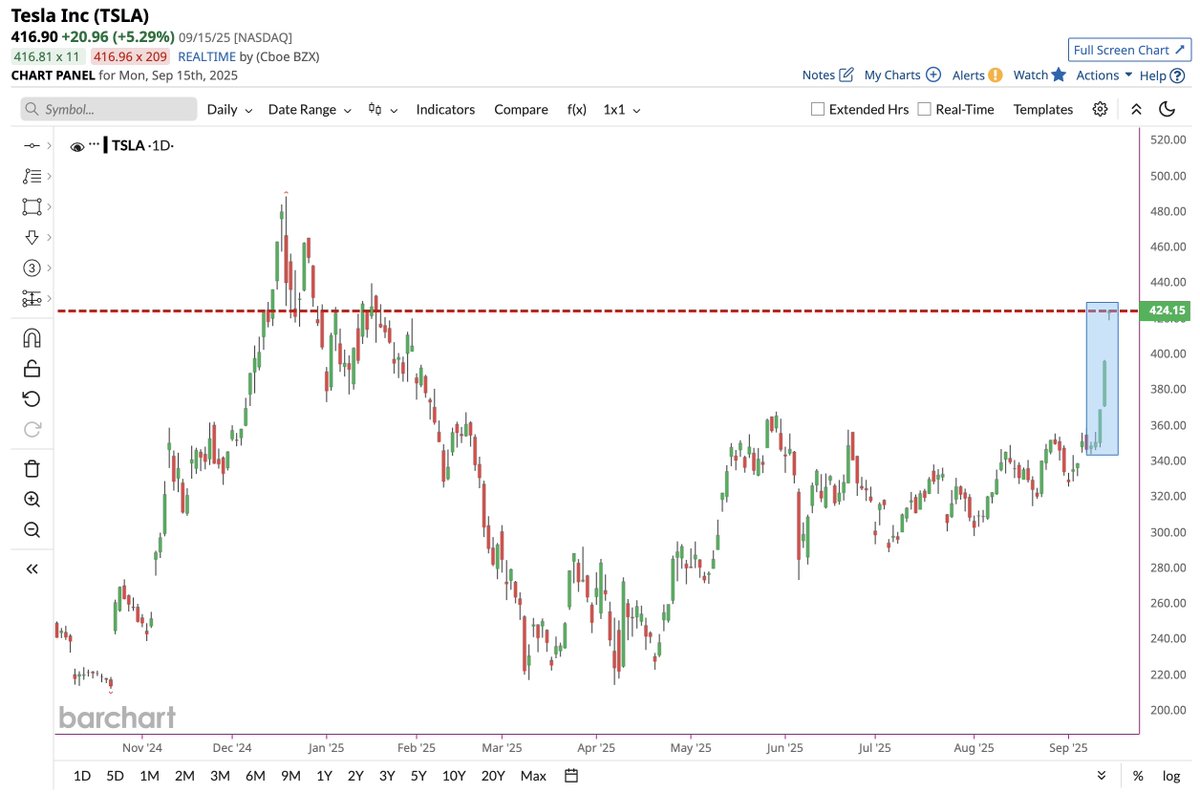
Task: Select the rectangle shape tool
Action: coord(31,207)
